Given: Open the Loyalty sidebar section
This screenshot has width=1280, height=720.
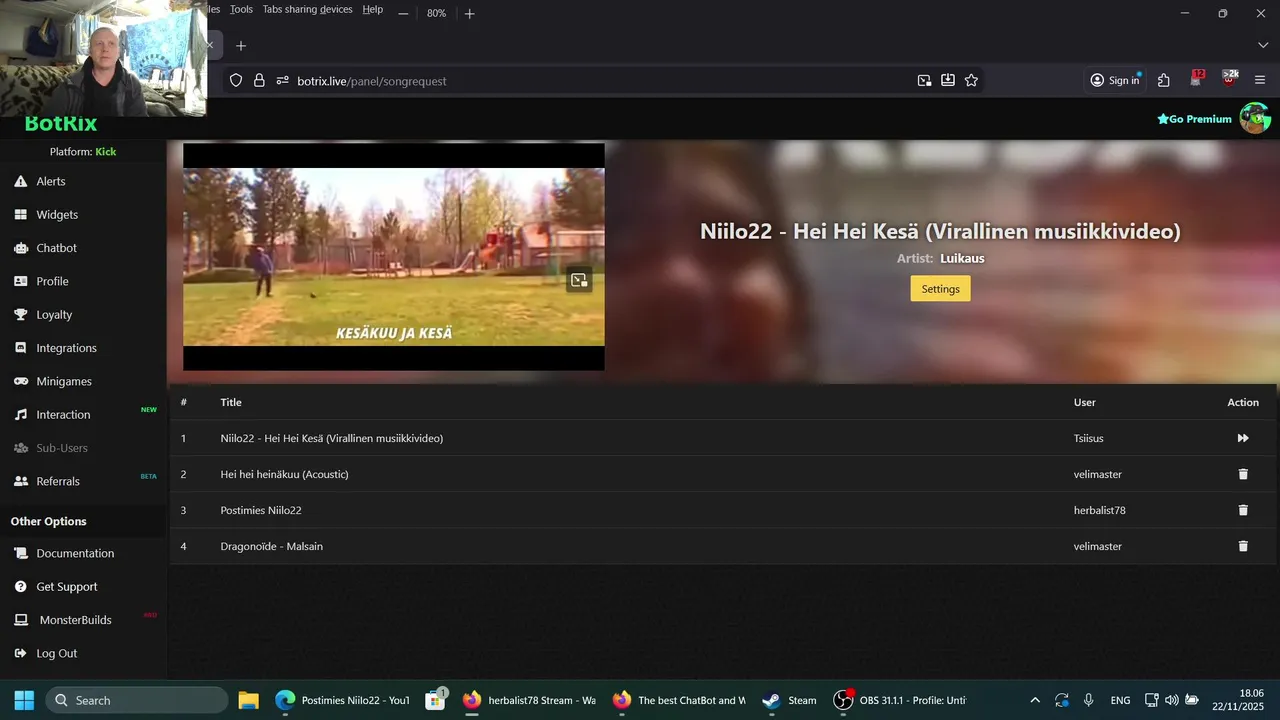Looking at the screenshot, I should 54,314.
